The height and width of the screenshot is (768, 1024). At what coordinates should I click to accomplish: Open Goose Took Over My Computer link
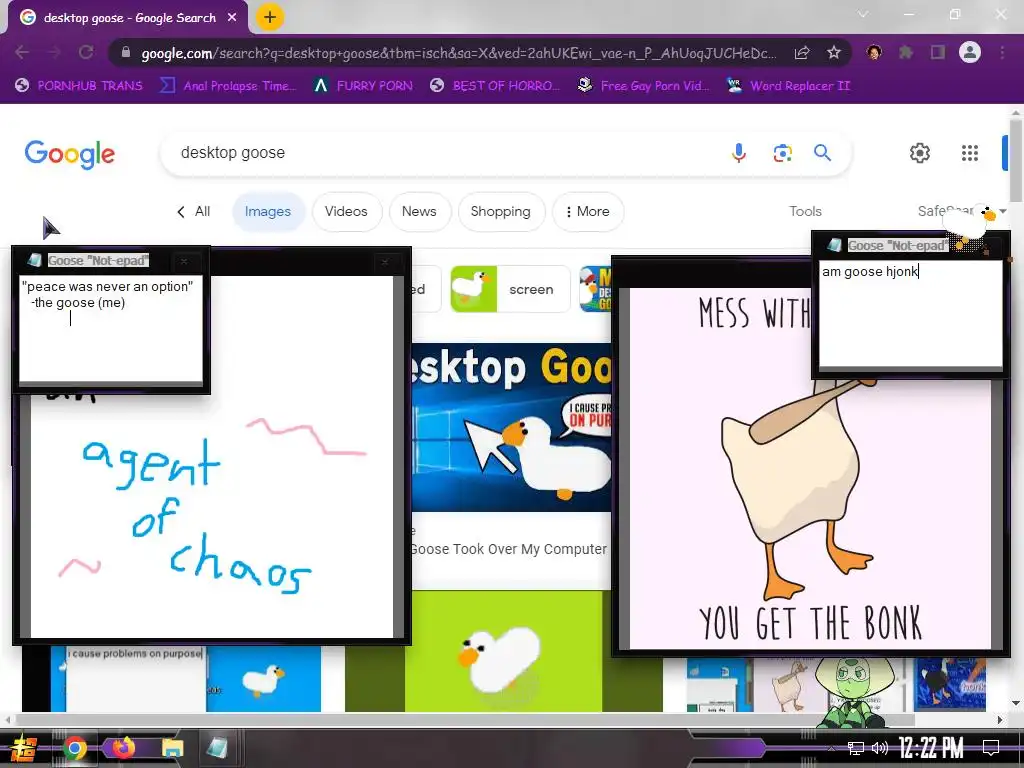508,549
